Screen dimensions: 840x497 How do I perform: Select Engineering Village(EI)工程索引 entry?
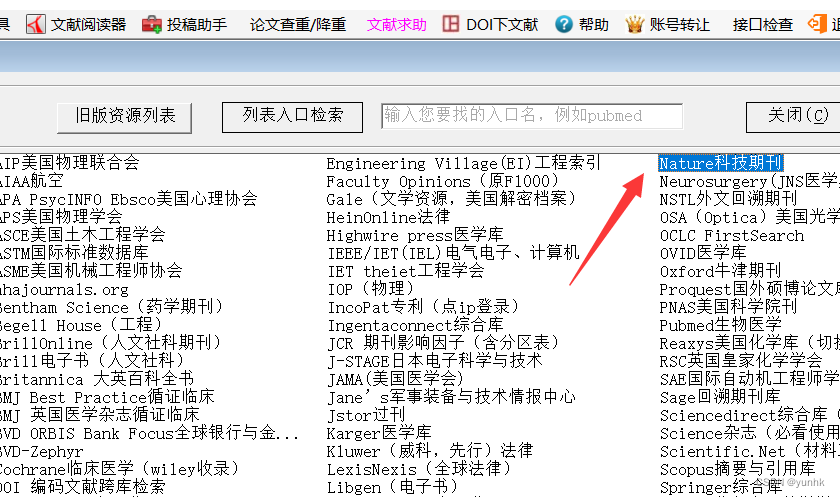(463, 163)
